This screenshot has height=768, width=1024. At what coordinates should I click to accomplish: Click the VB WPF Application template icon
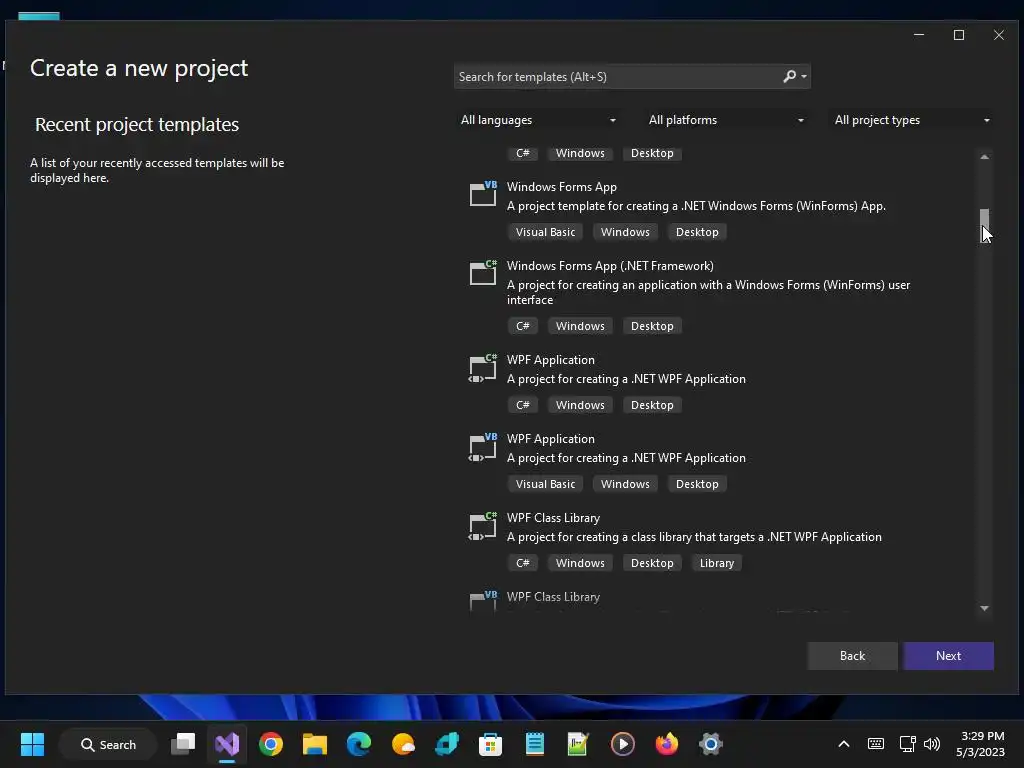point(483,447)
